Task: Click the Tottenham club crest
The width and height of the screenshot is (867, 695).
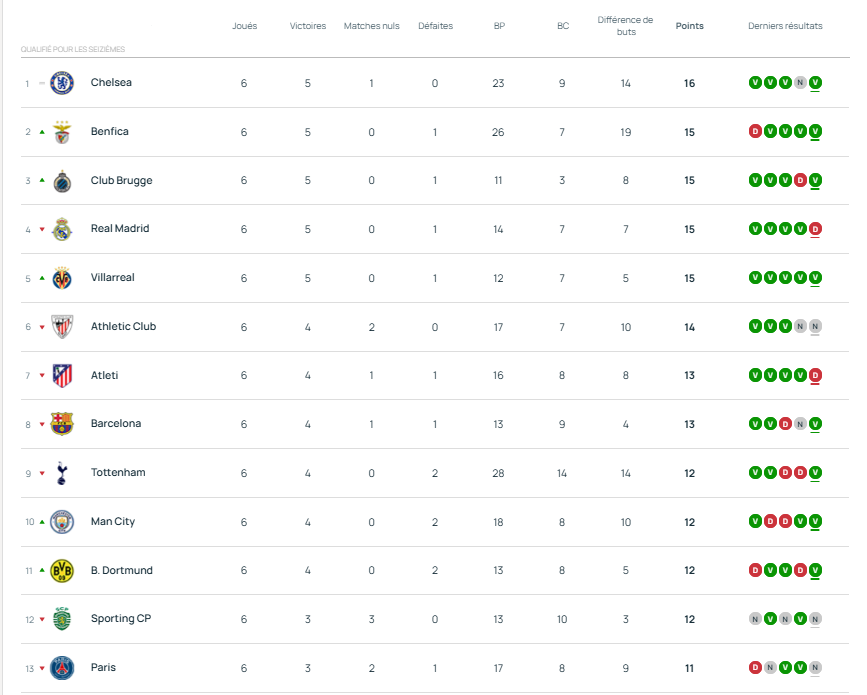Action: [x=62, y=473]
